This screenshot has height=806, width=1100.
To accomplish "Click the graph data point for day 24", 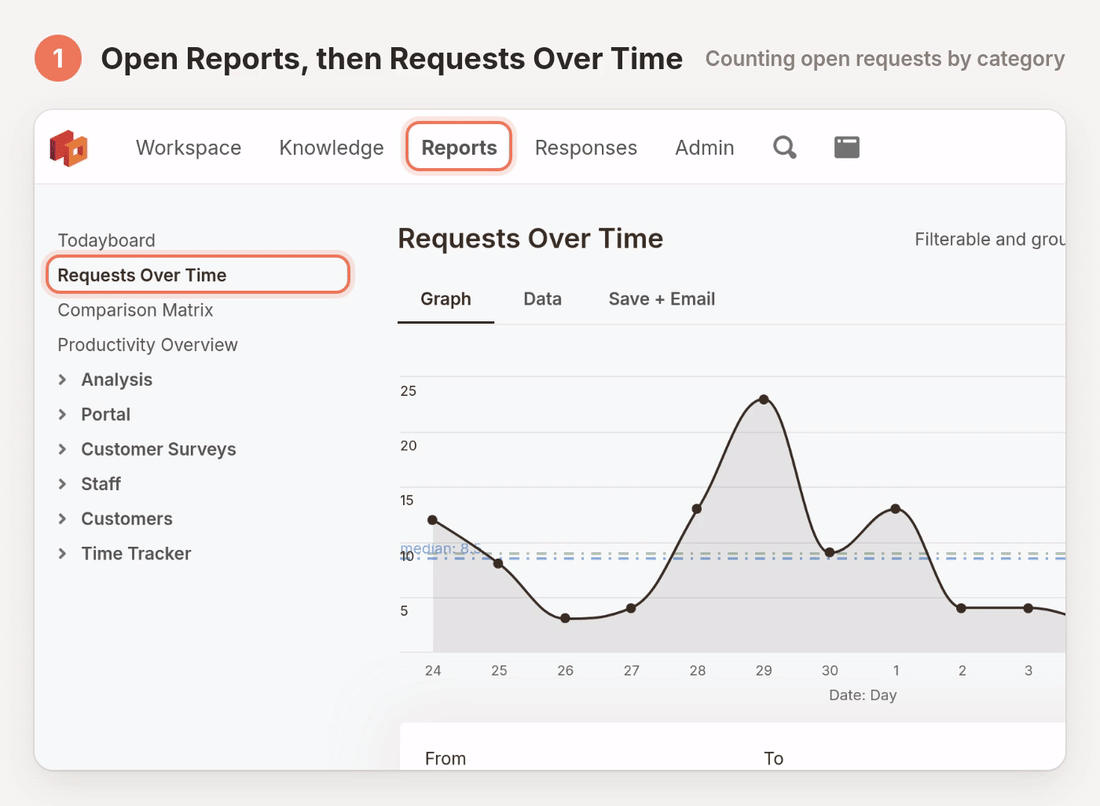I will click(x=433, y=520).
